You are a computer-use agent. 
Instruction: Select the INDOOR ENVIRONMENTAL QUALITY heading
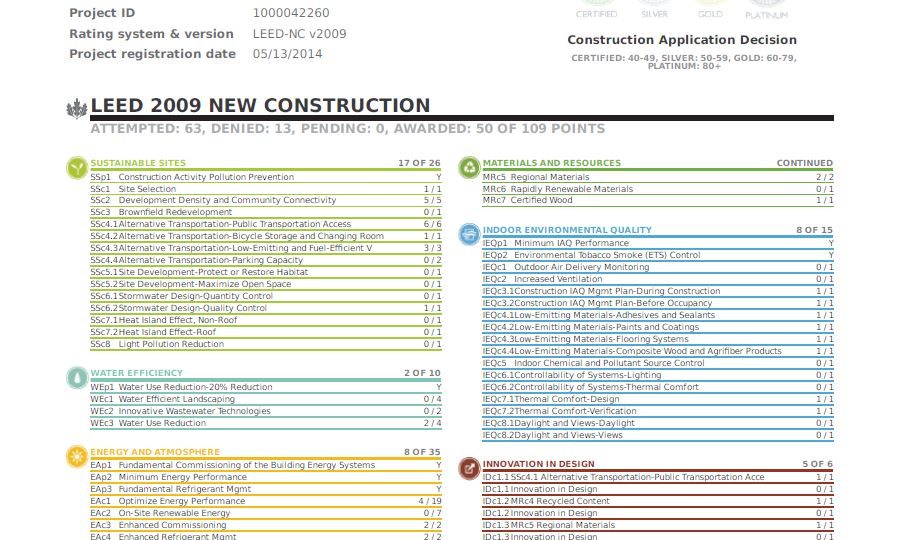coord(567,230)
